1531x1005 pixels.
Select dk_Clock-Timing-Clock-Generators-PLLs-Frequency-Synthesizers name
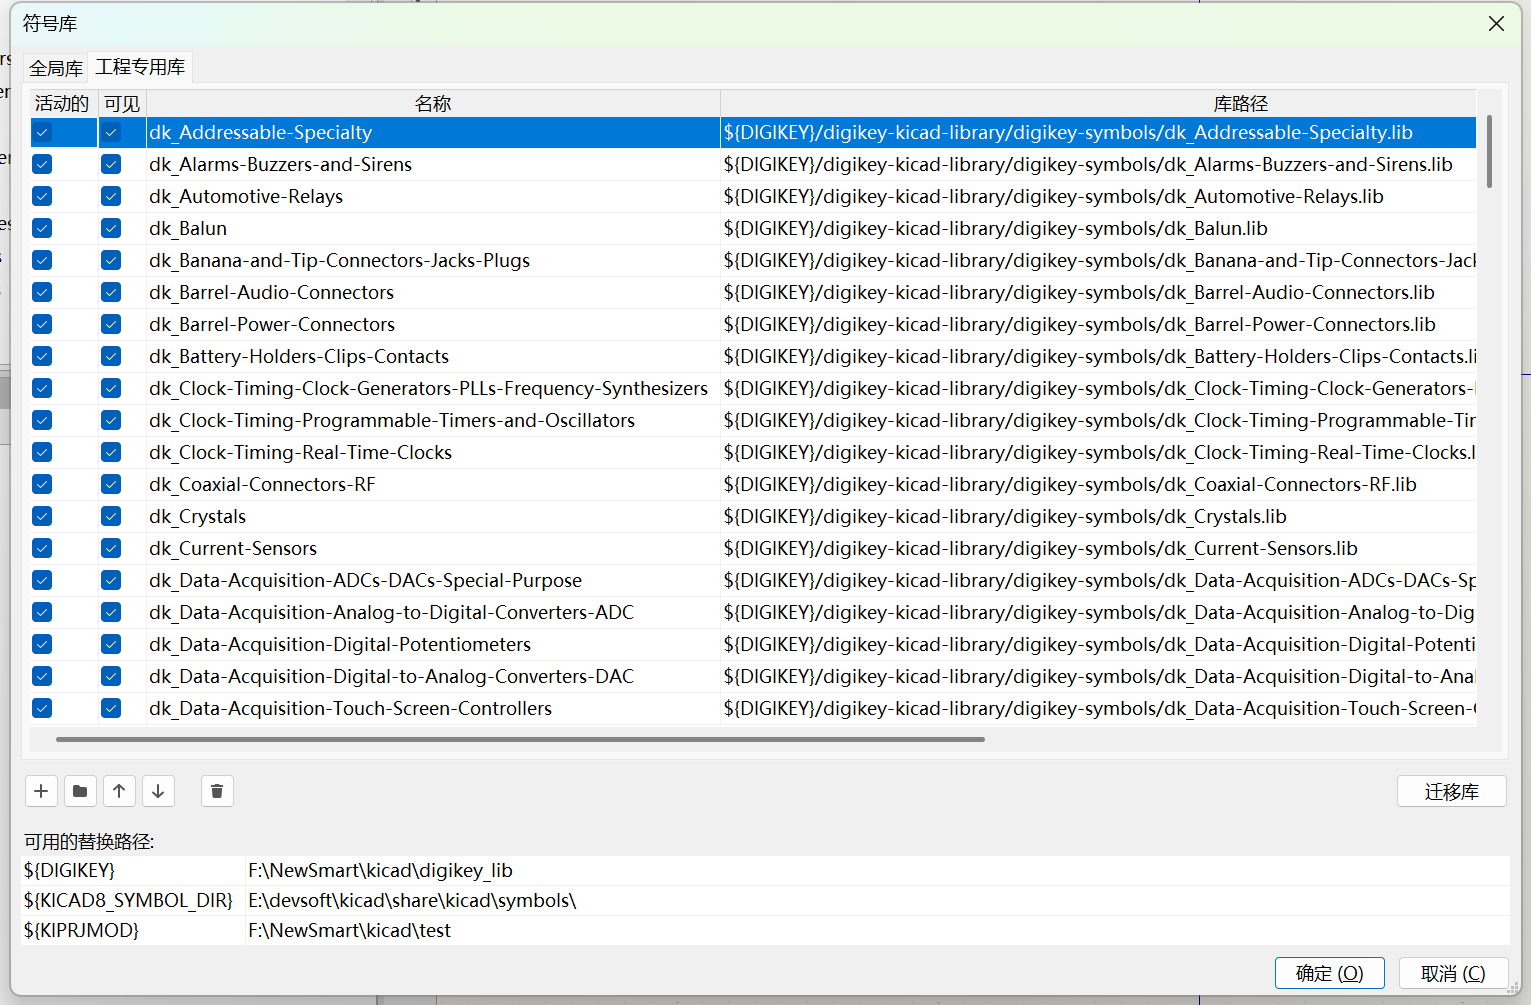click(x=433, y=388)
